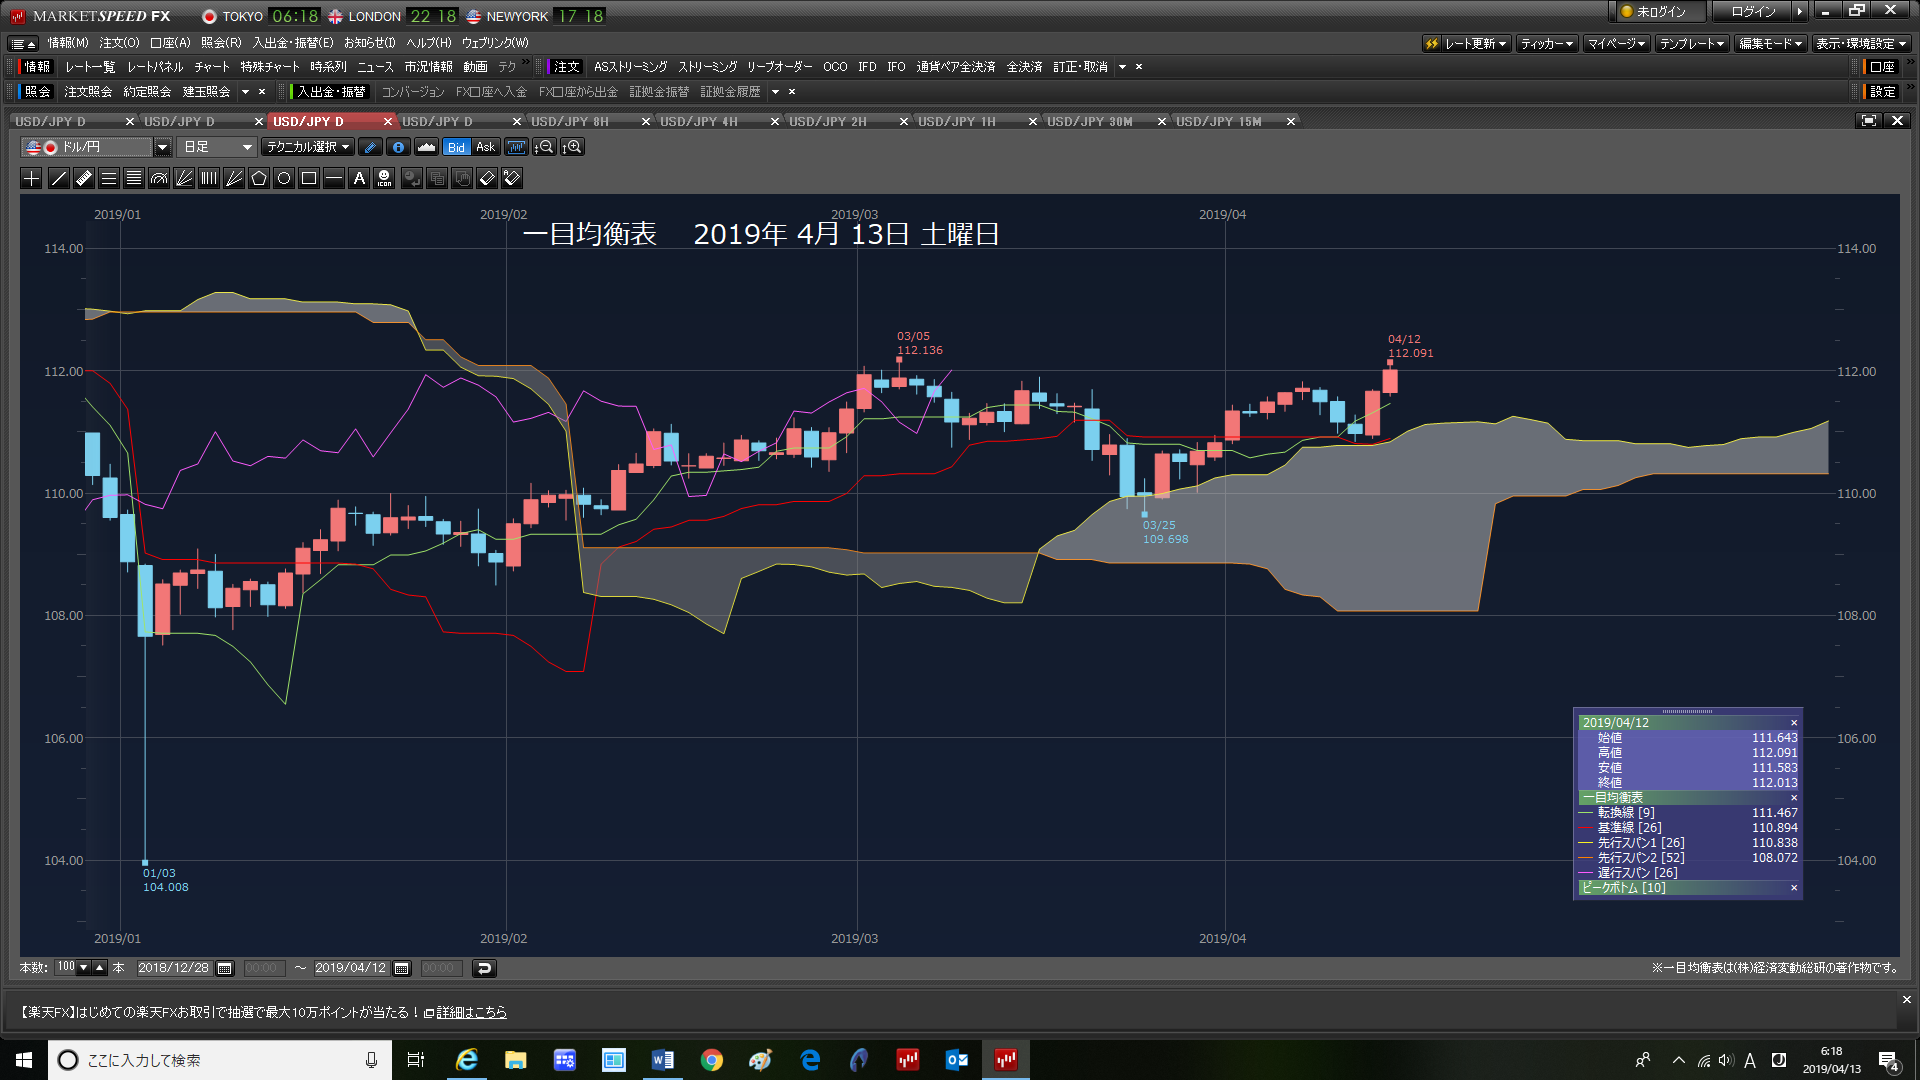Open the ドル/円 currency pair dropdown
Image resolution: width=1920 pixels, height=1080 pixels.
coord(162,147)
